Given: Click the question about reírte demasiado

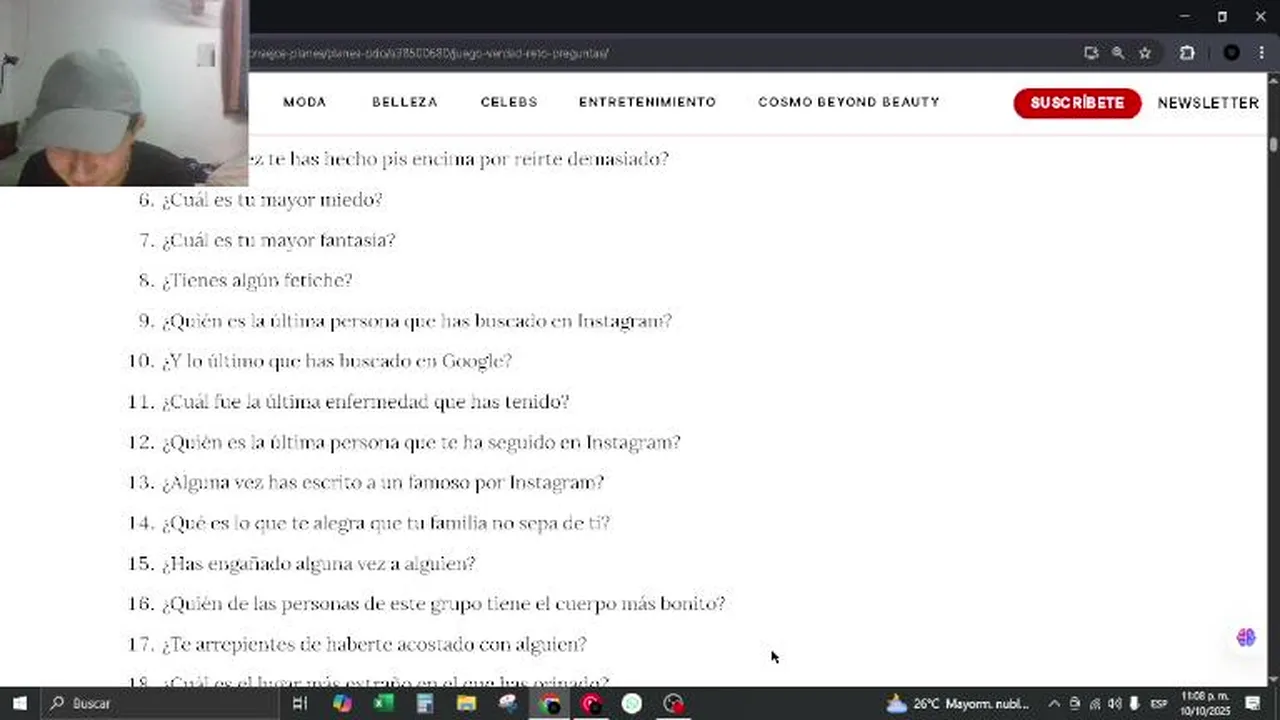Looking at the screenshot, I should click(459, 159).
